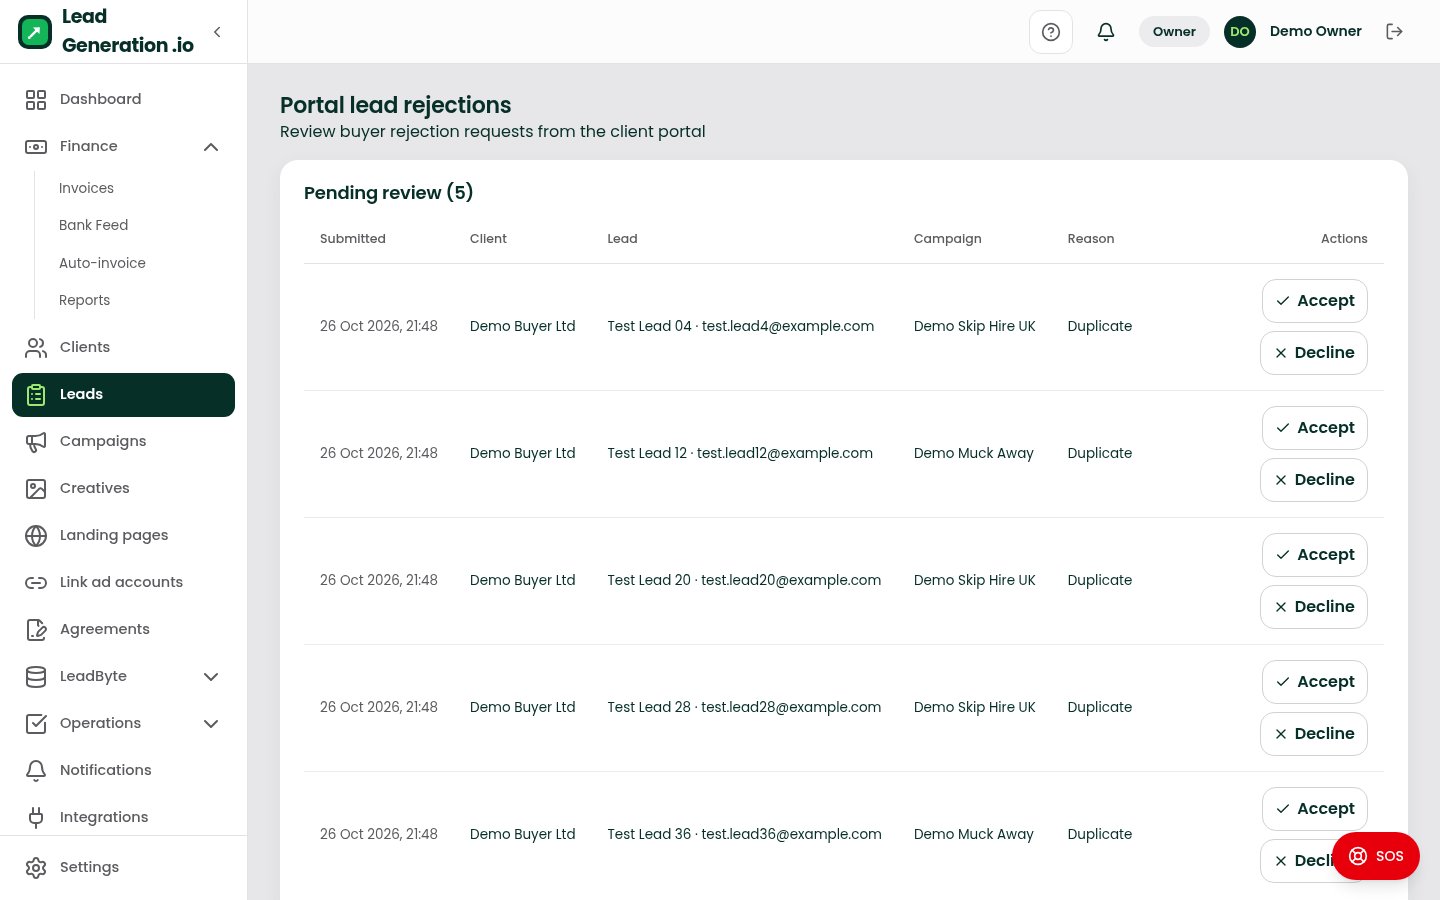Click the Link ad accounts chain icon

(x=36, y=582)
